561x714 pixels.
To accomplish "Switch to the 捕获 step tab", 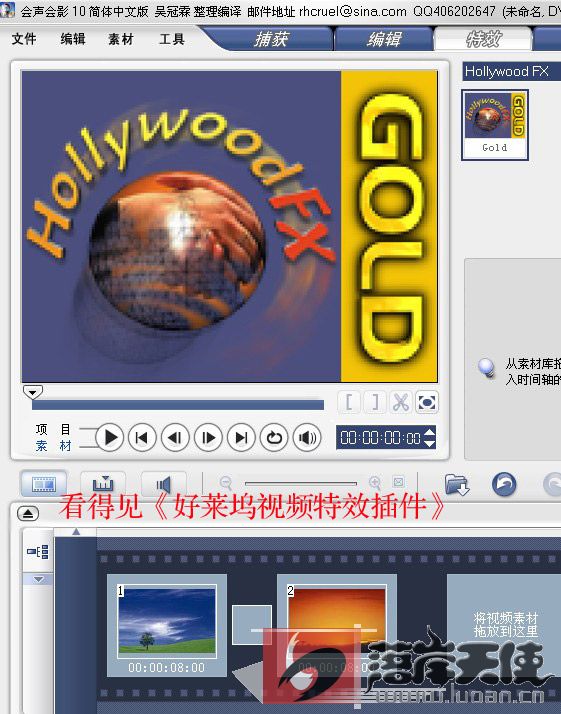I will (x=271, y=39).
